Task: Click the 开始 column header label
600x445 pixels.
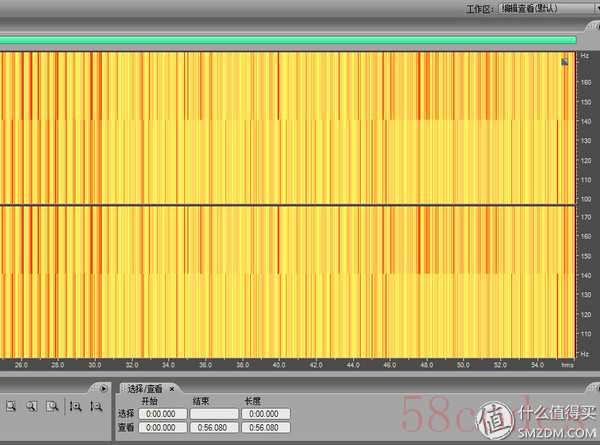Action: tap(149, 401)
